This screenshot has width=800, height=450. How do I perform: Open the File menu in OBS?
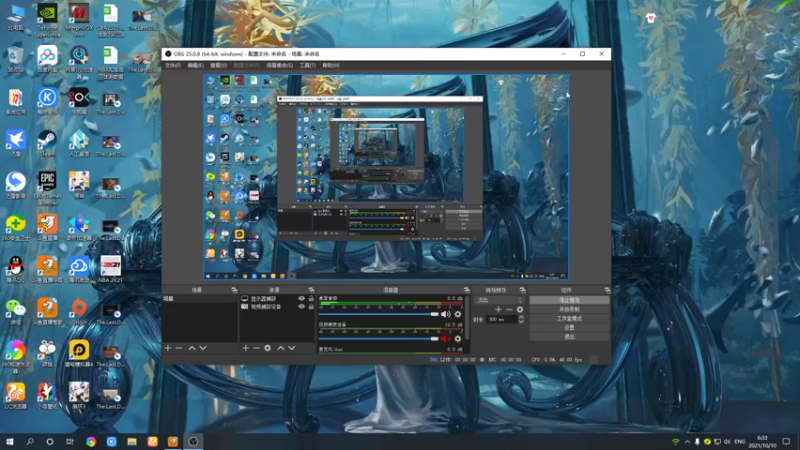(x=172, y=65)
